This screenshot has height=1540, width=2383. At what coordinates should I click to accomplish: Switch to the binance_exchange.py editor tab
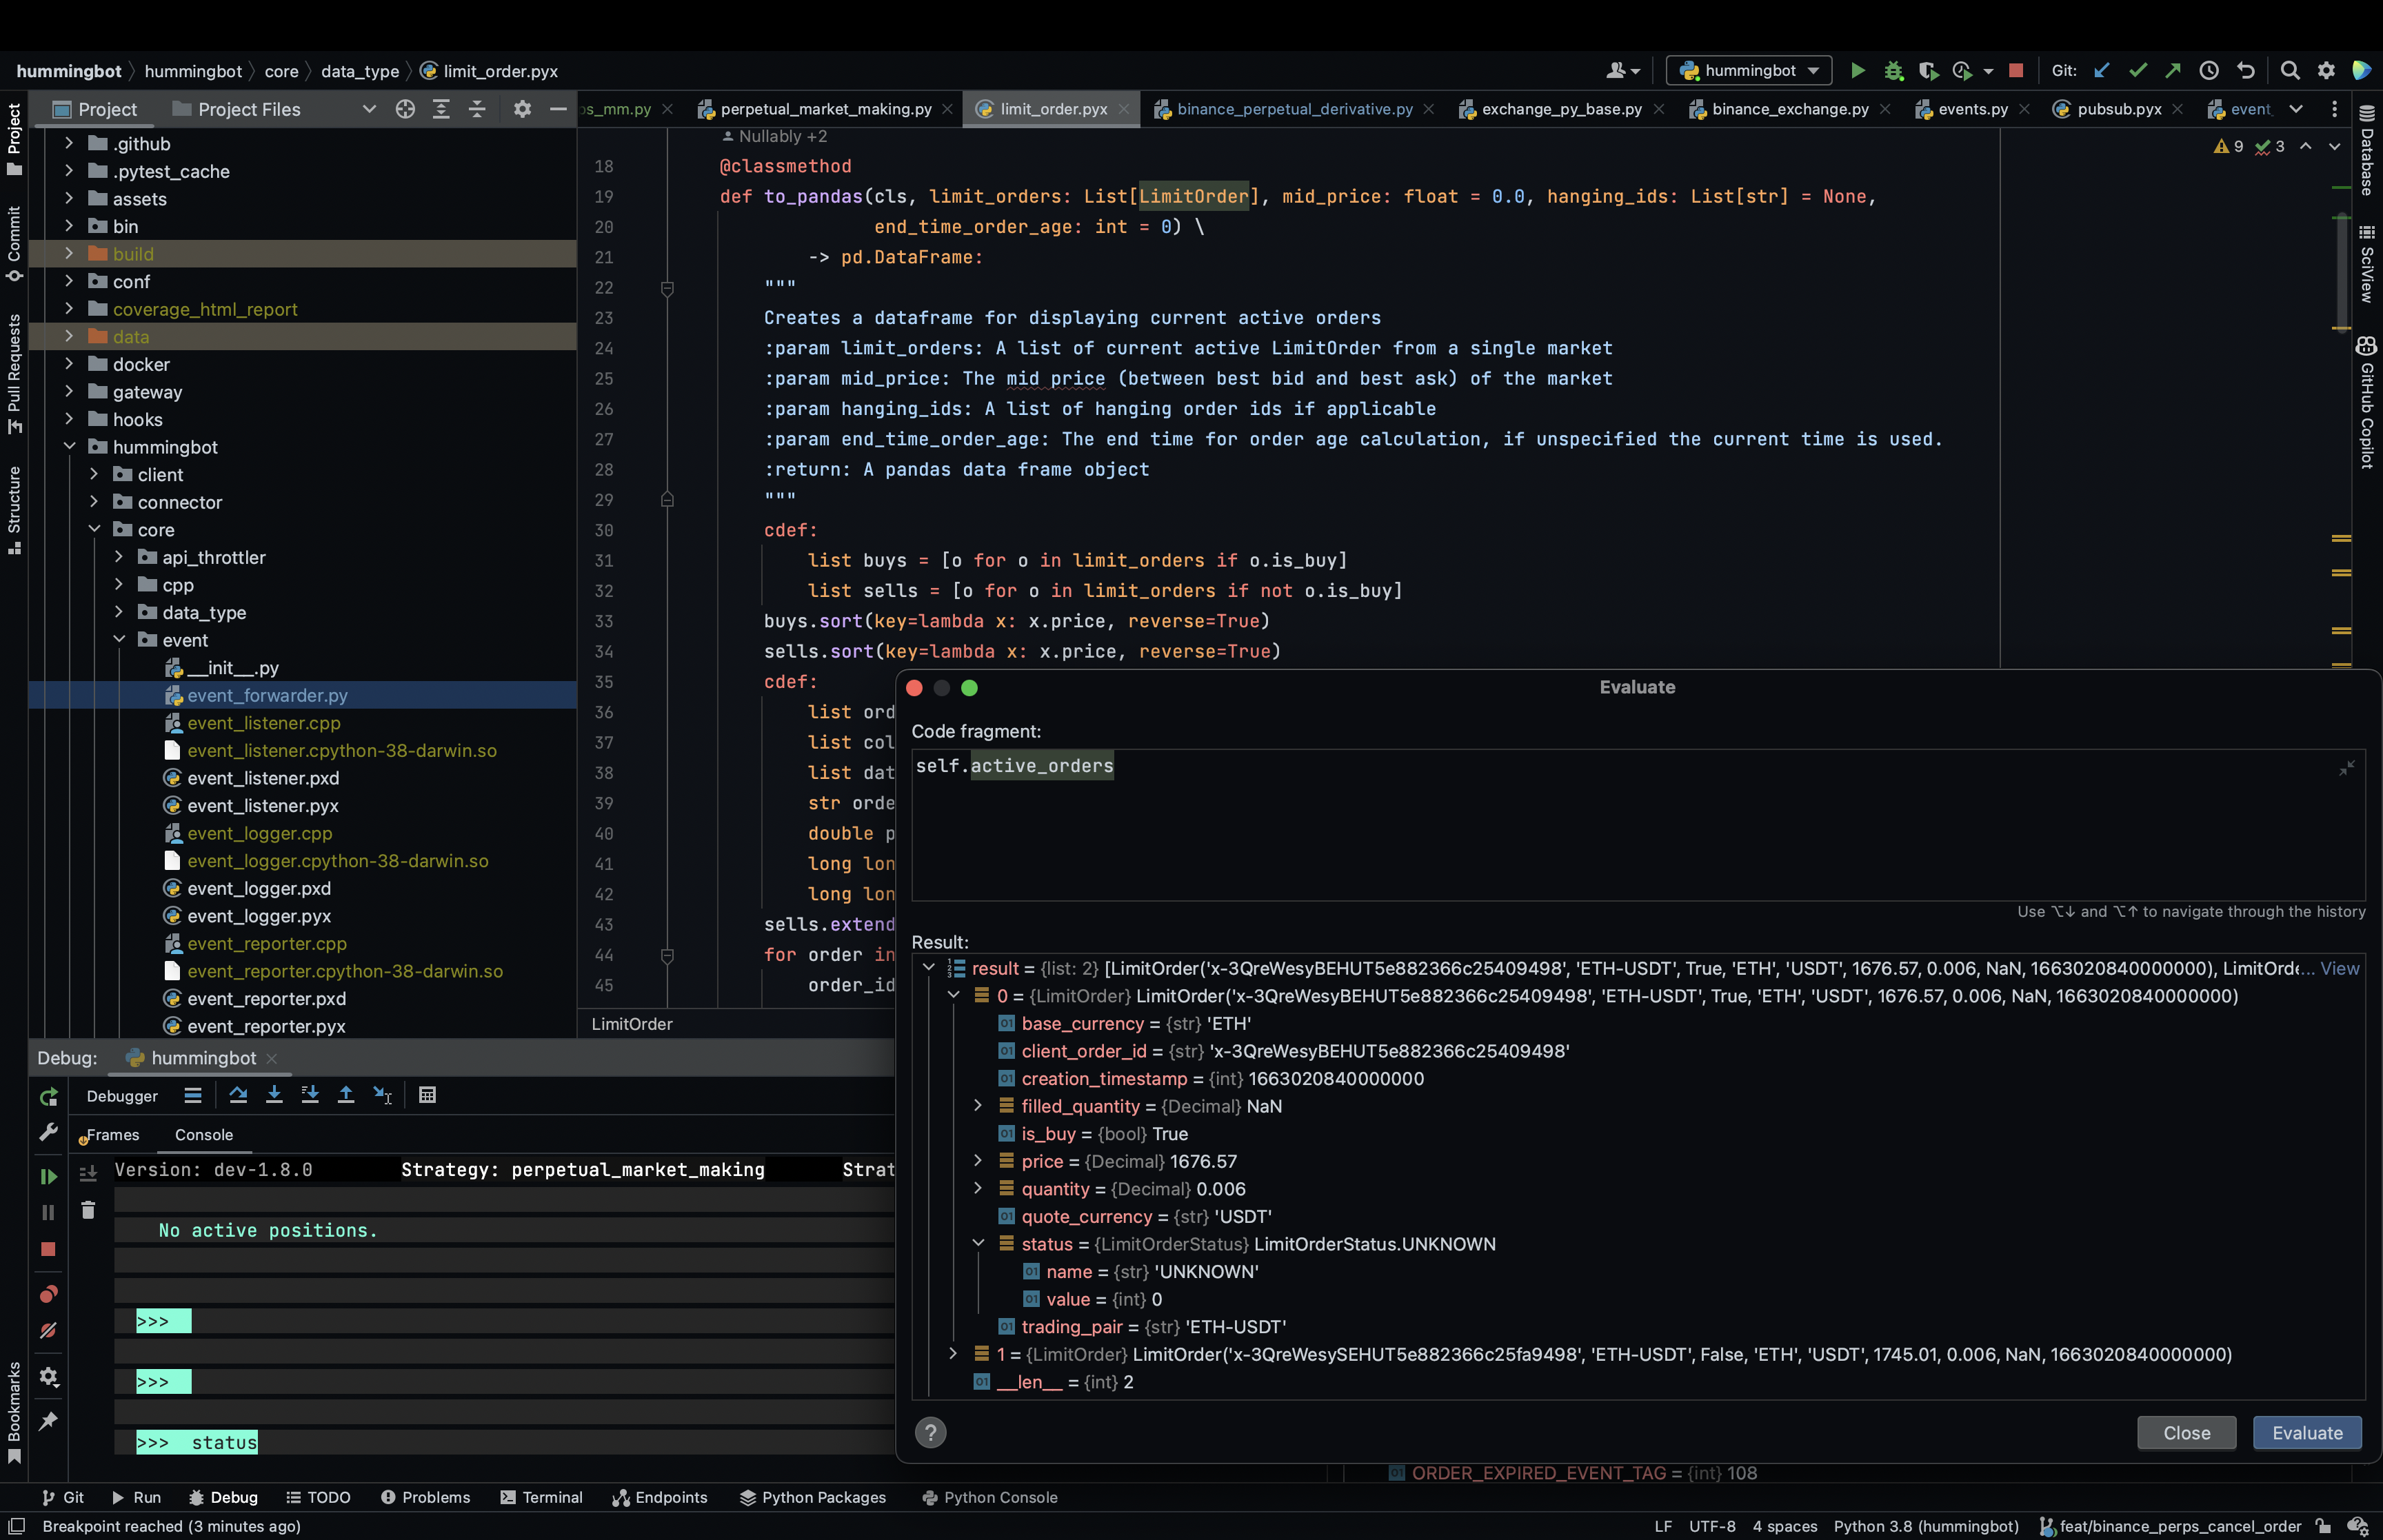(1789, 109)
